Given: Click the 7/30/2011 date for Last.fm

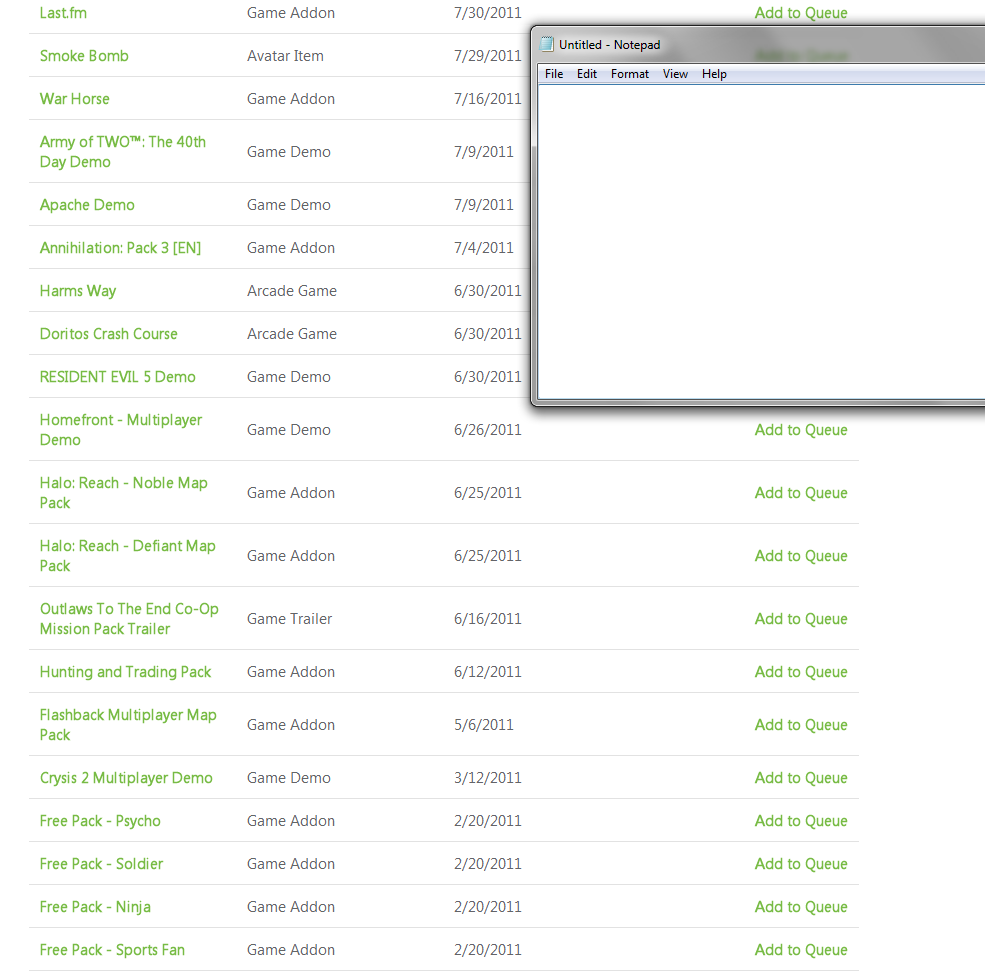Looking at the screenshot, I should tap(487, 13).
